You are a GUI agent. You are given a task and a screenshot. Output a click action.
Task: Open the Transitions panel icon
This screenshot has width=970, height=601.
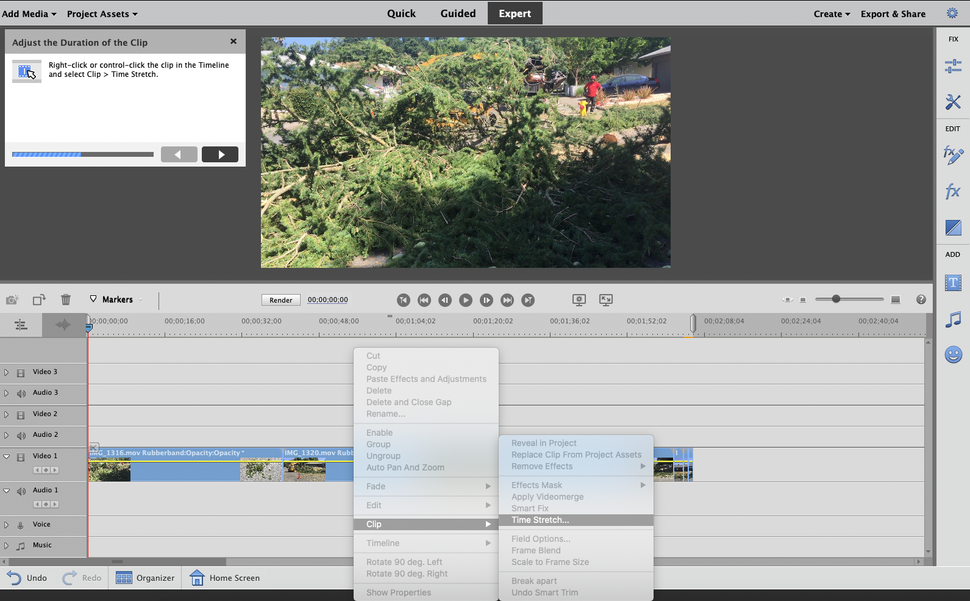(952, 227)
